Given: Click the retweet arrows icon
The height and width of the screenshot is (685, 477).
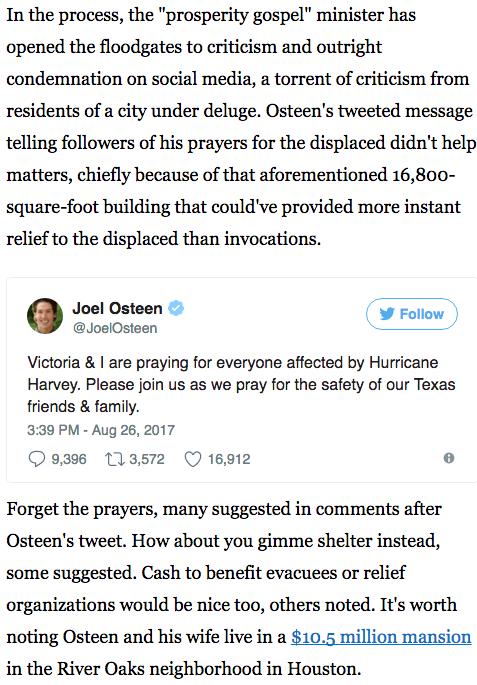Looking at the screenshot, I should tap(115, 459).
